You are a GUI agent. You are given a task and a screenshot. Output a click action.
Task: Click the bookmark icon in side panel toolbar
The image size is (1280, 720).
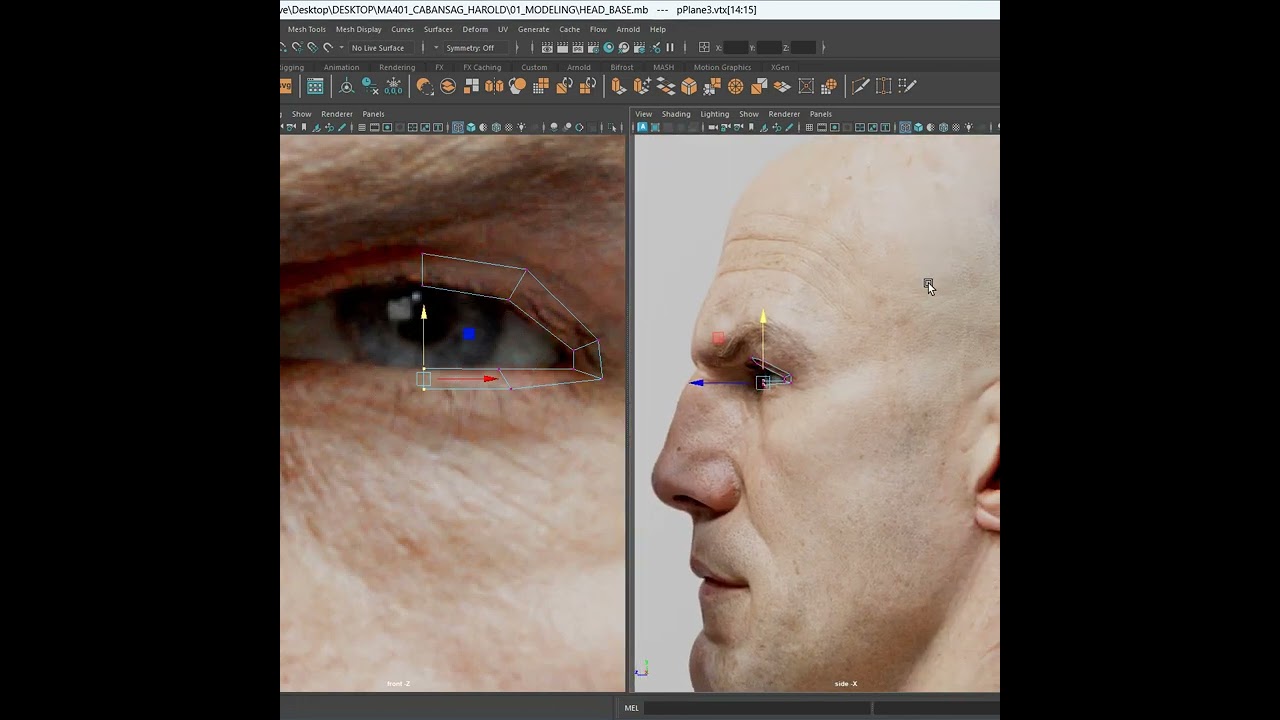pos(751,128)
